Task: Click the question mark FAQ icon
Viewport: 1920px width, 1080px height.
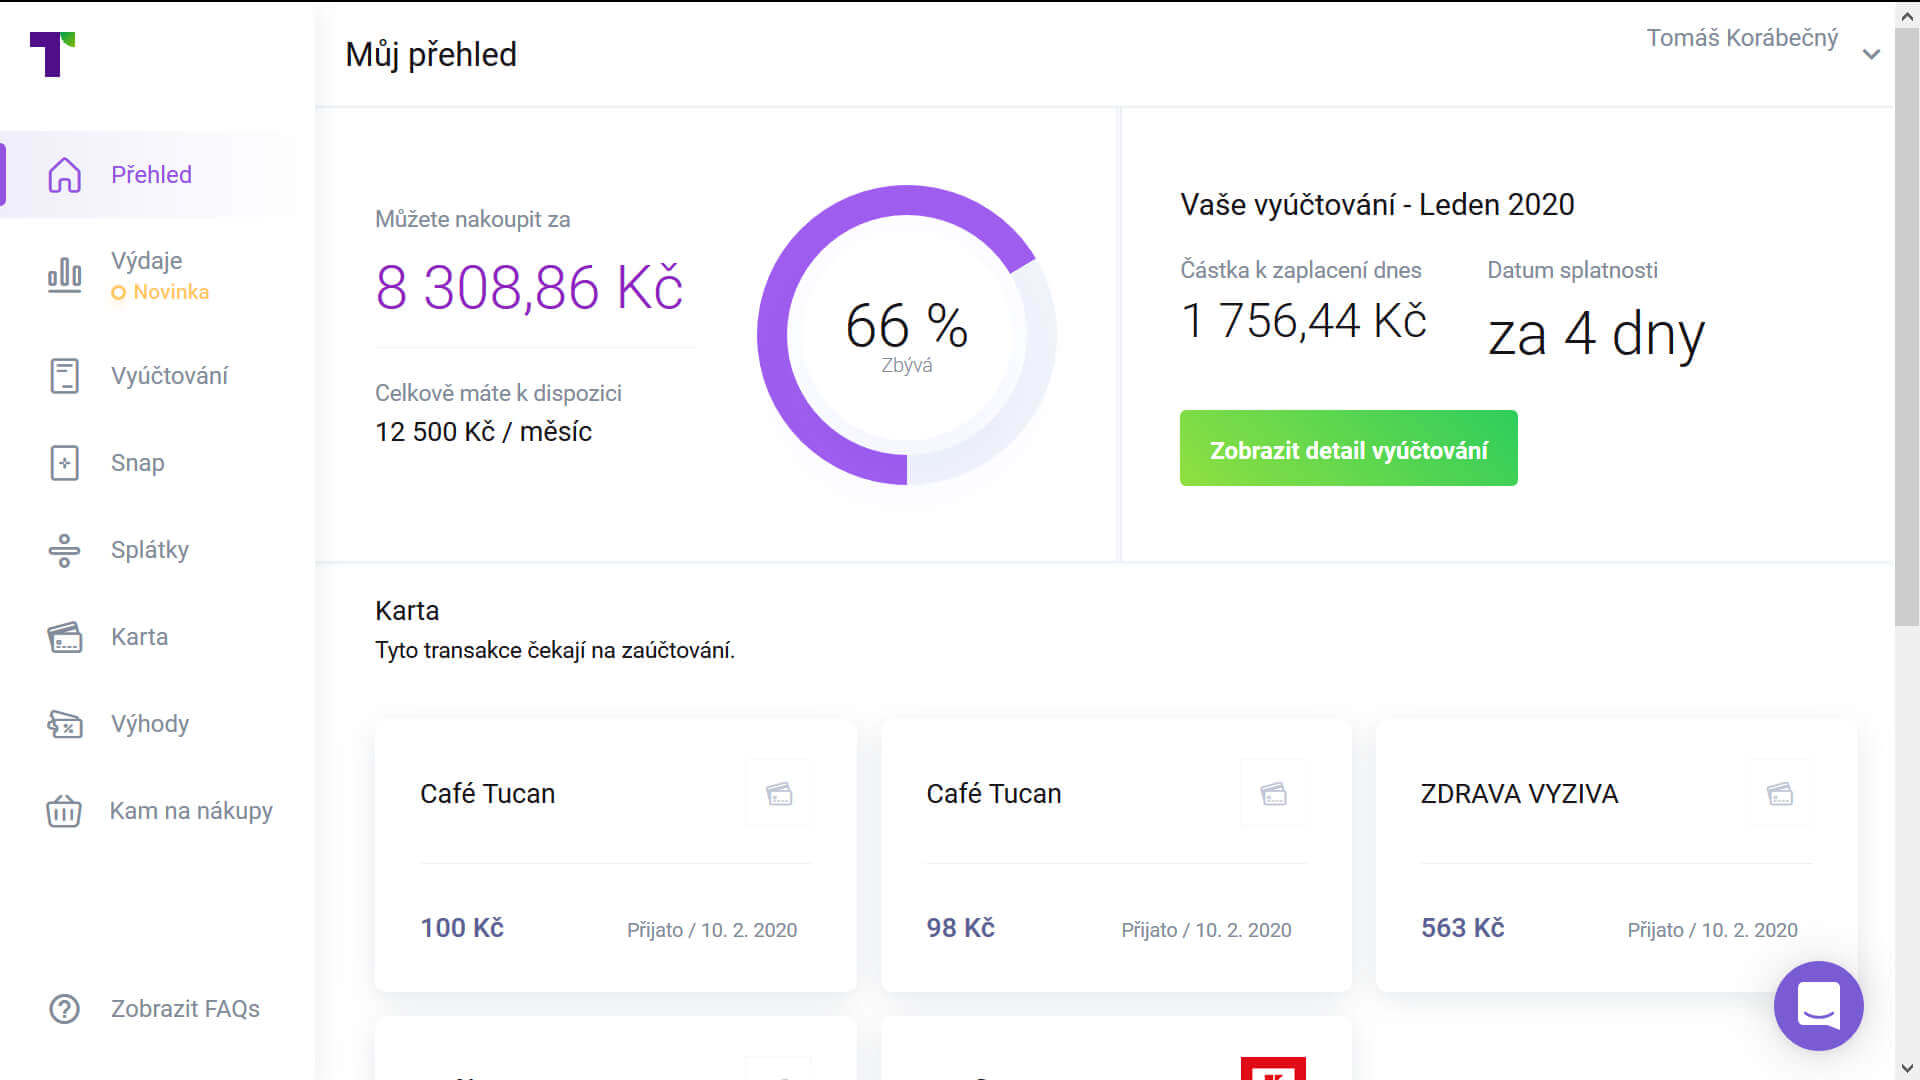Action: 64,1009
